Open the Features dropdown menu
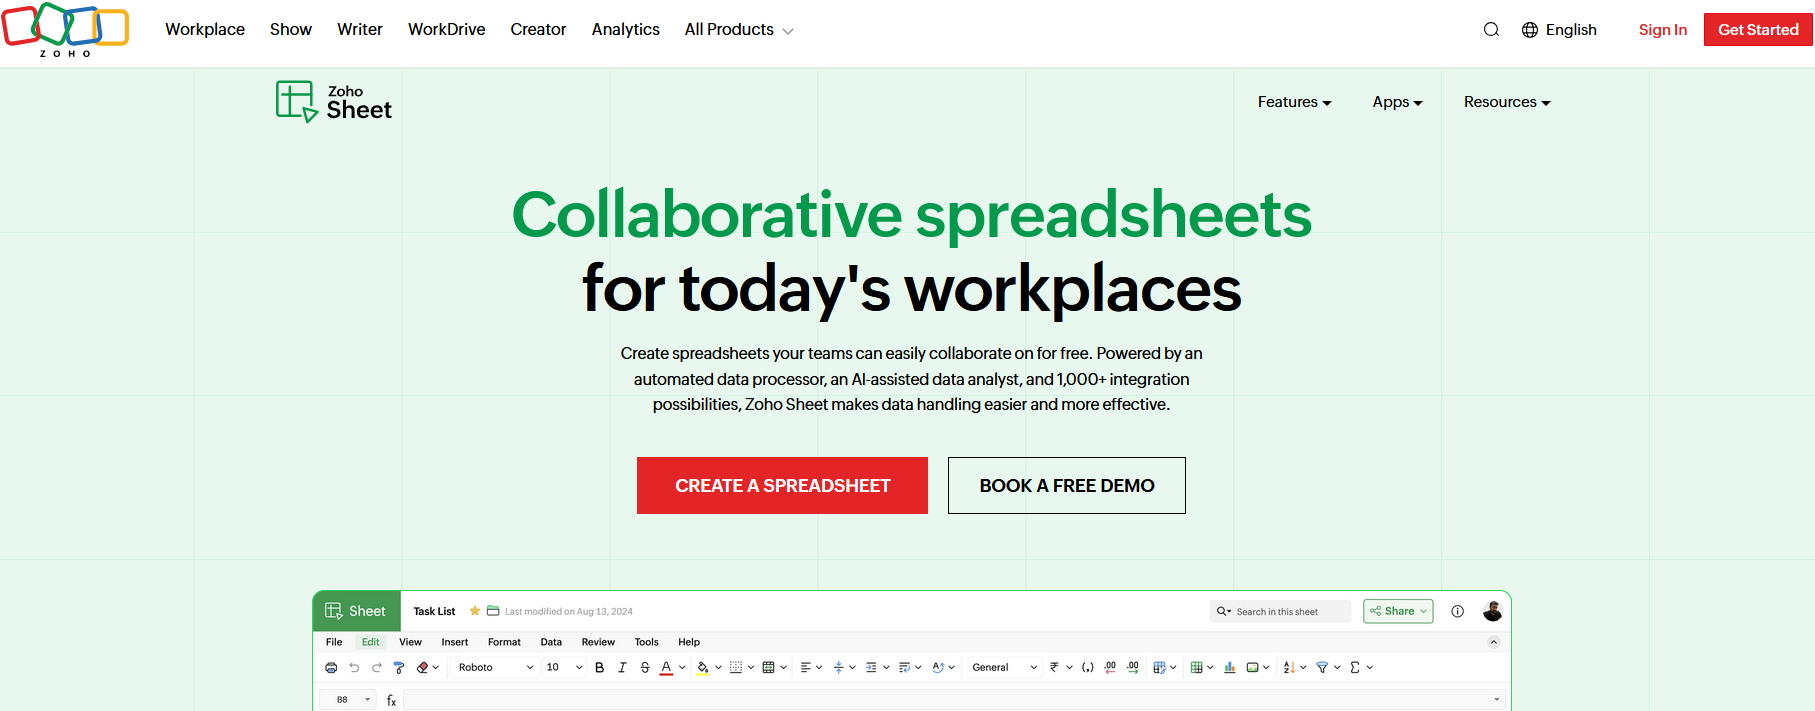 [1294, 102]
